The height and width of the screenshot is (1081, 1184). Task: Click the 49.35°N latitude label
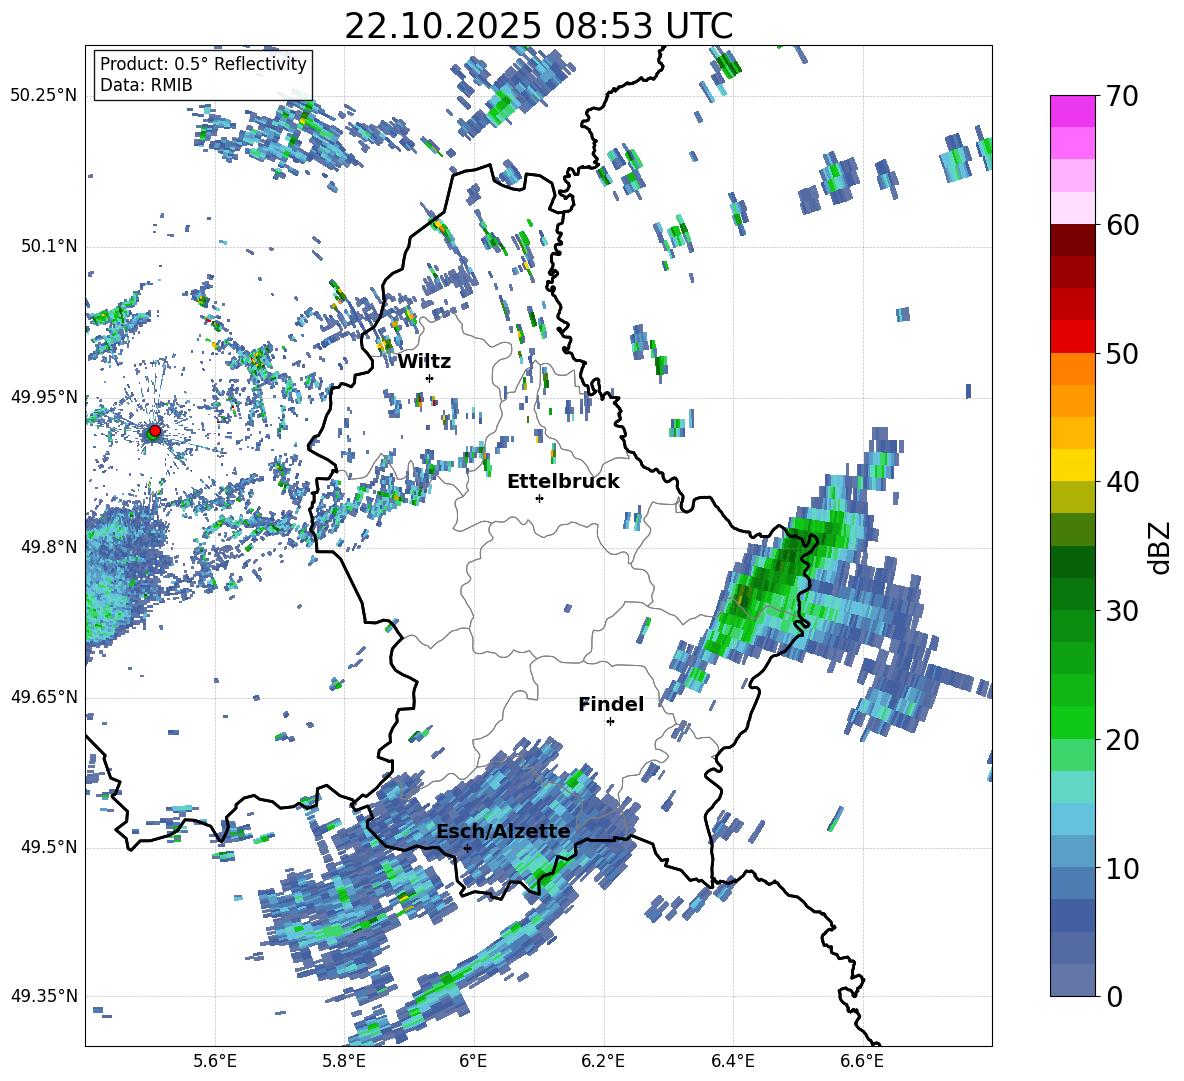pos(44,996)
